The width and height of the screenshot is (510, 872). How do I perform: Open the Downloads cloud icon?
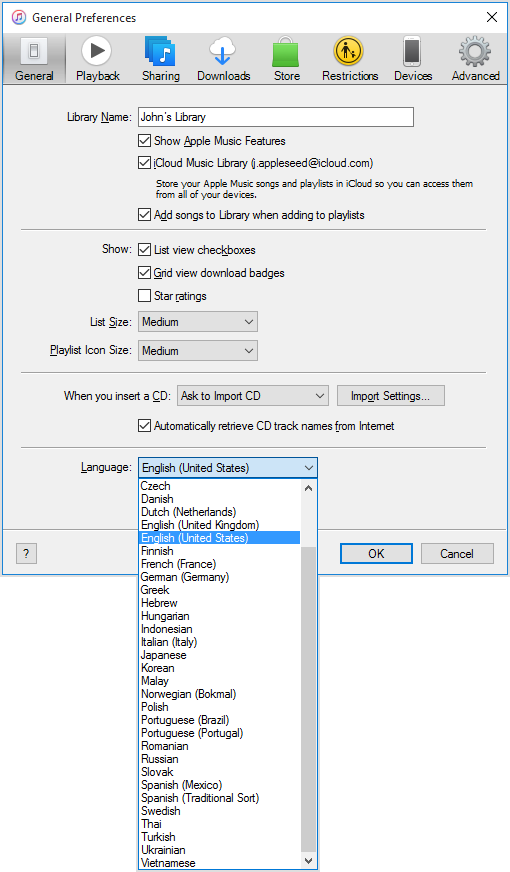coord(223,51)
